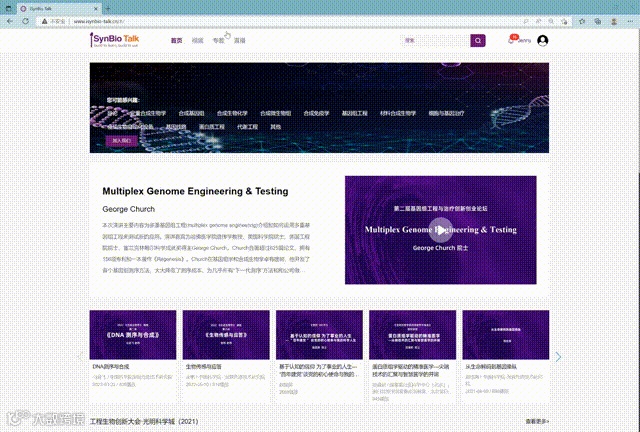Click the Jerry username link

524,40
